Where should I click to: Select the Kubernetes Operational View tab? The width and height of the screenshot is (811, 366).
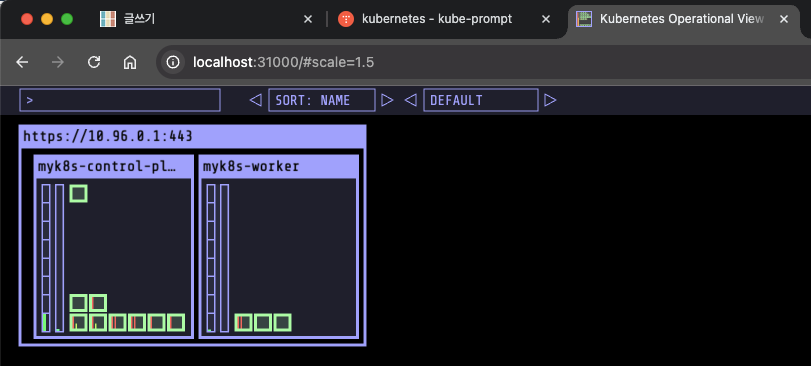coord(683,19)
